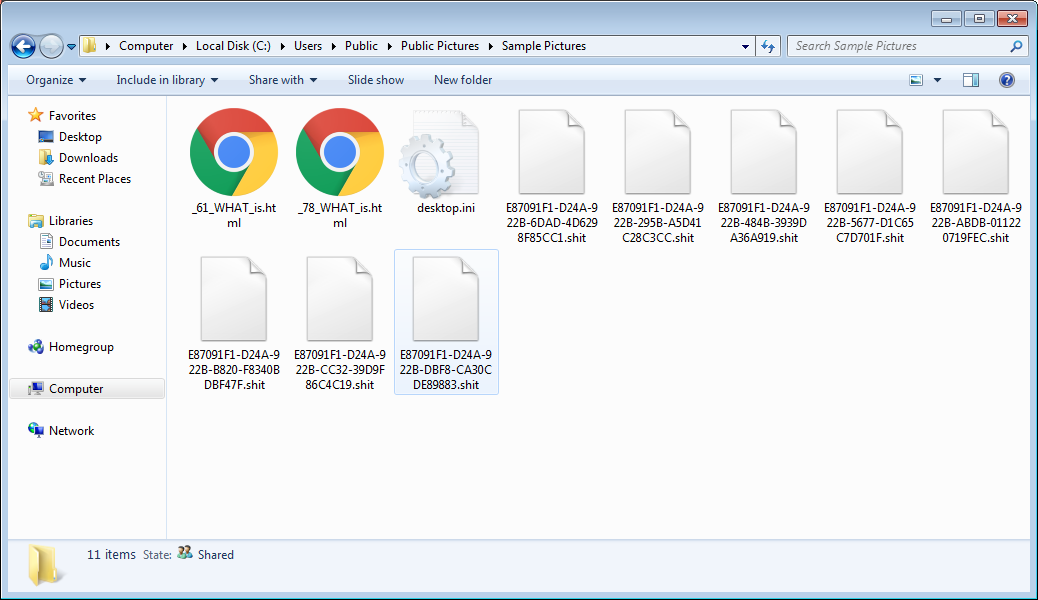This screenshot has height=600, width=1038.
Task: Show the preview pane icon
Action: pos(970,80)
